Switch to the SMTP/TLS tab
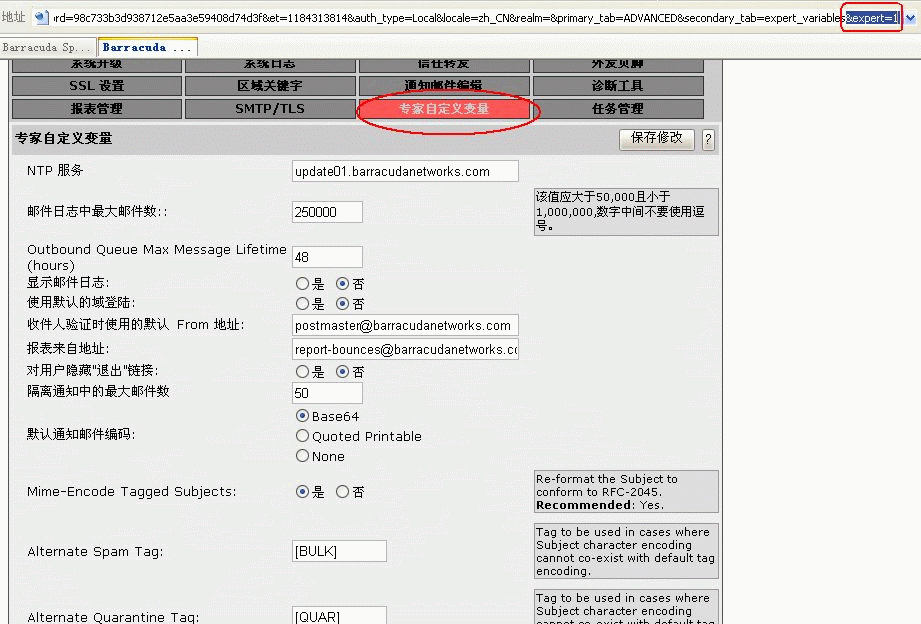Image resolution: width=921 pixels, height=624 pixels. pyautogui.click(x=270, y=109)
